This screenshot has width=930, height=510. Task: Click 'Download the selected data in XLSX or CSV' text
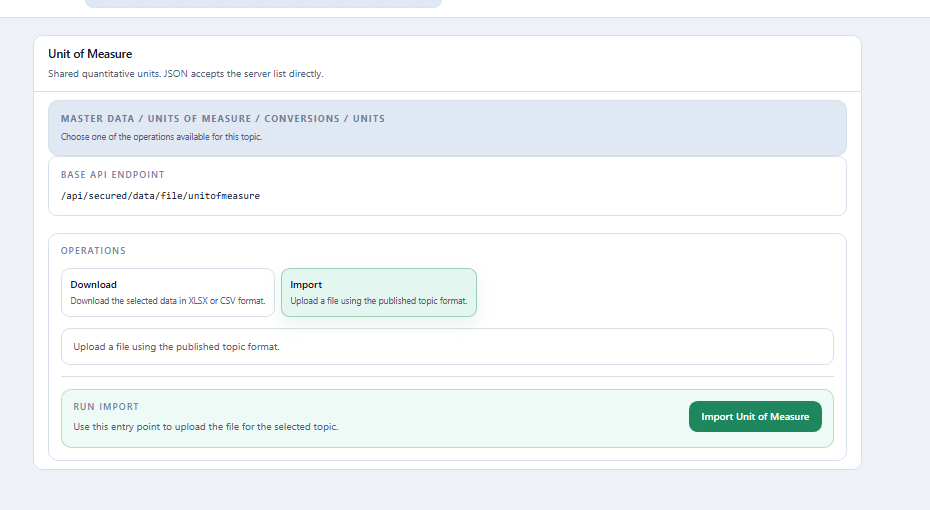[x=168, y=301]
